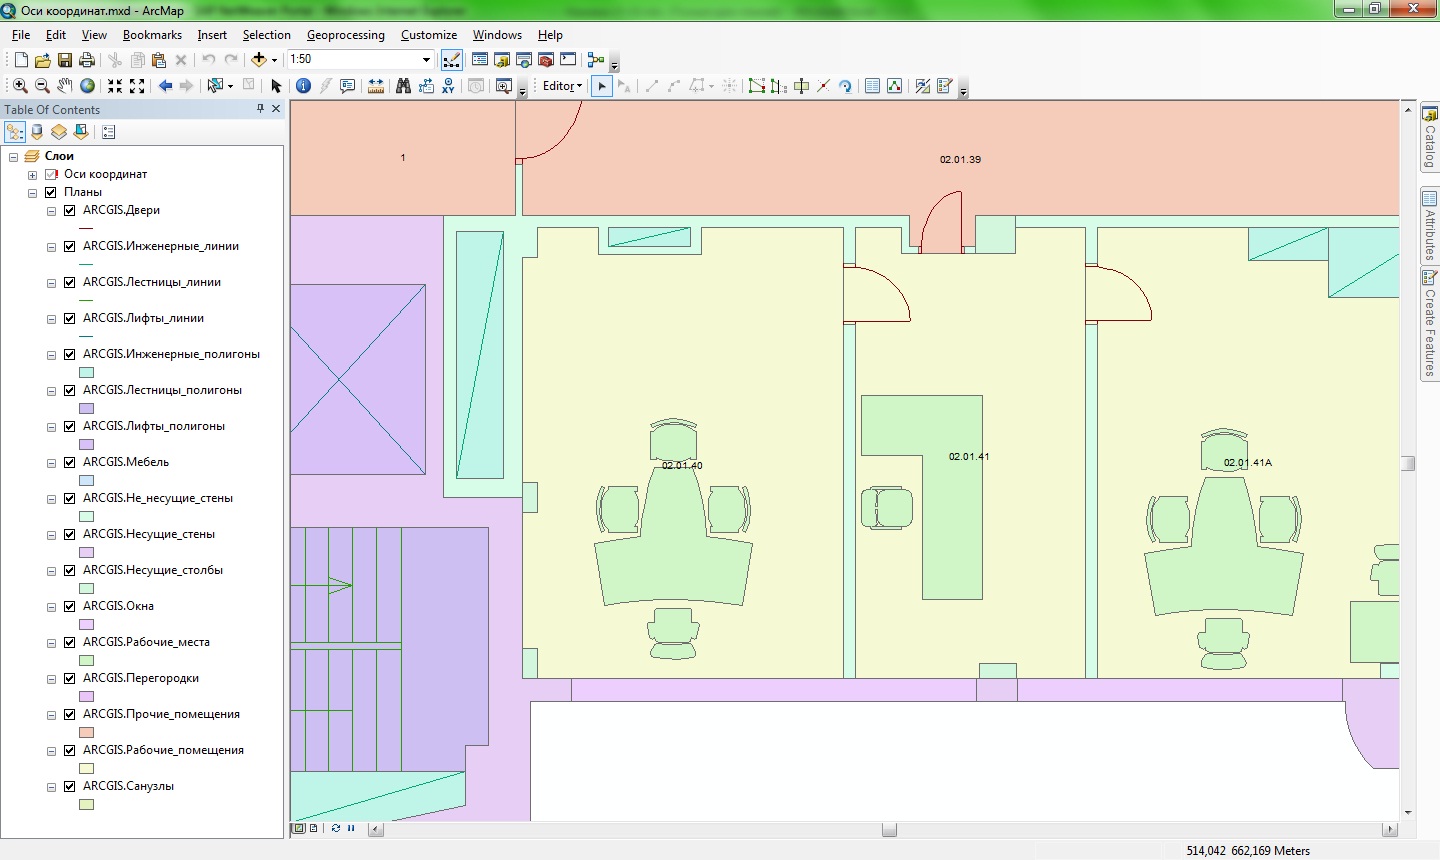Screen dimensions: 1440x860
Task: Hide the Планы group layer
Action: (x=51, y=192)
